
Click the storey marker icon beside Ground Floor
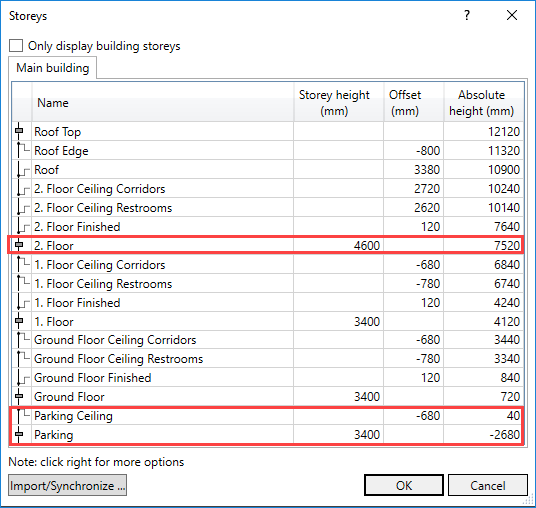(19, 396)
